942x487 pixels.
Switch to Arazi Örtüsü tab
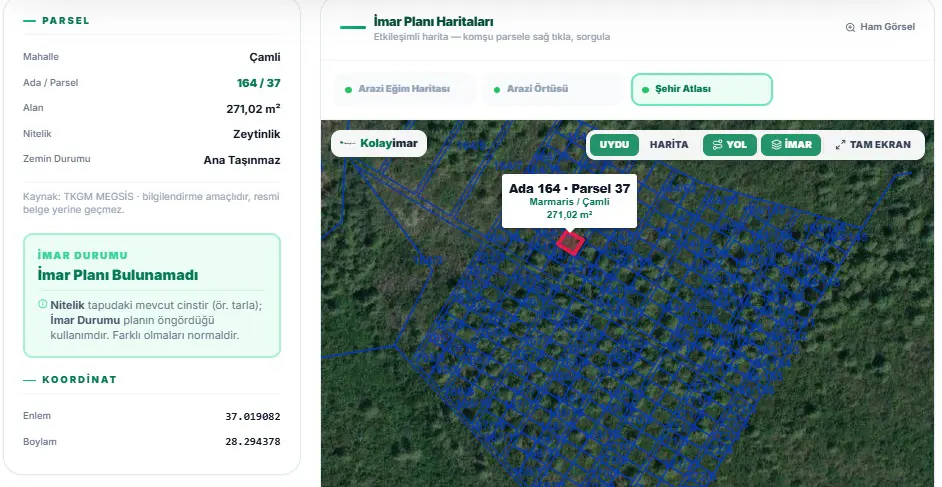[553, 89]
